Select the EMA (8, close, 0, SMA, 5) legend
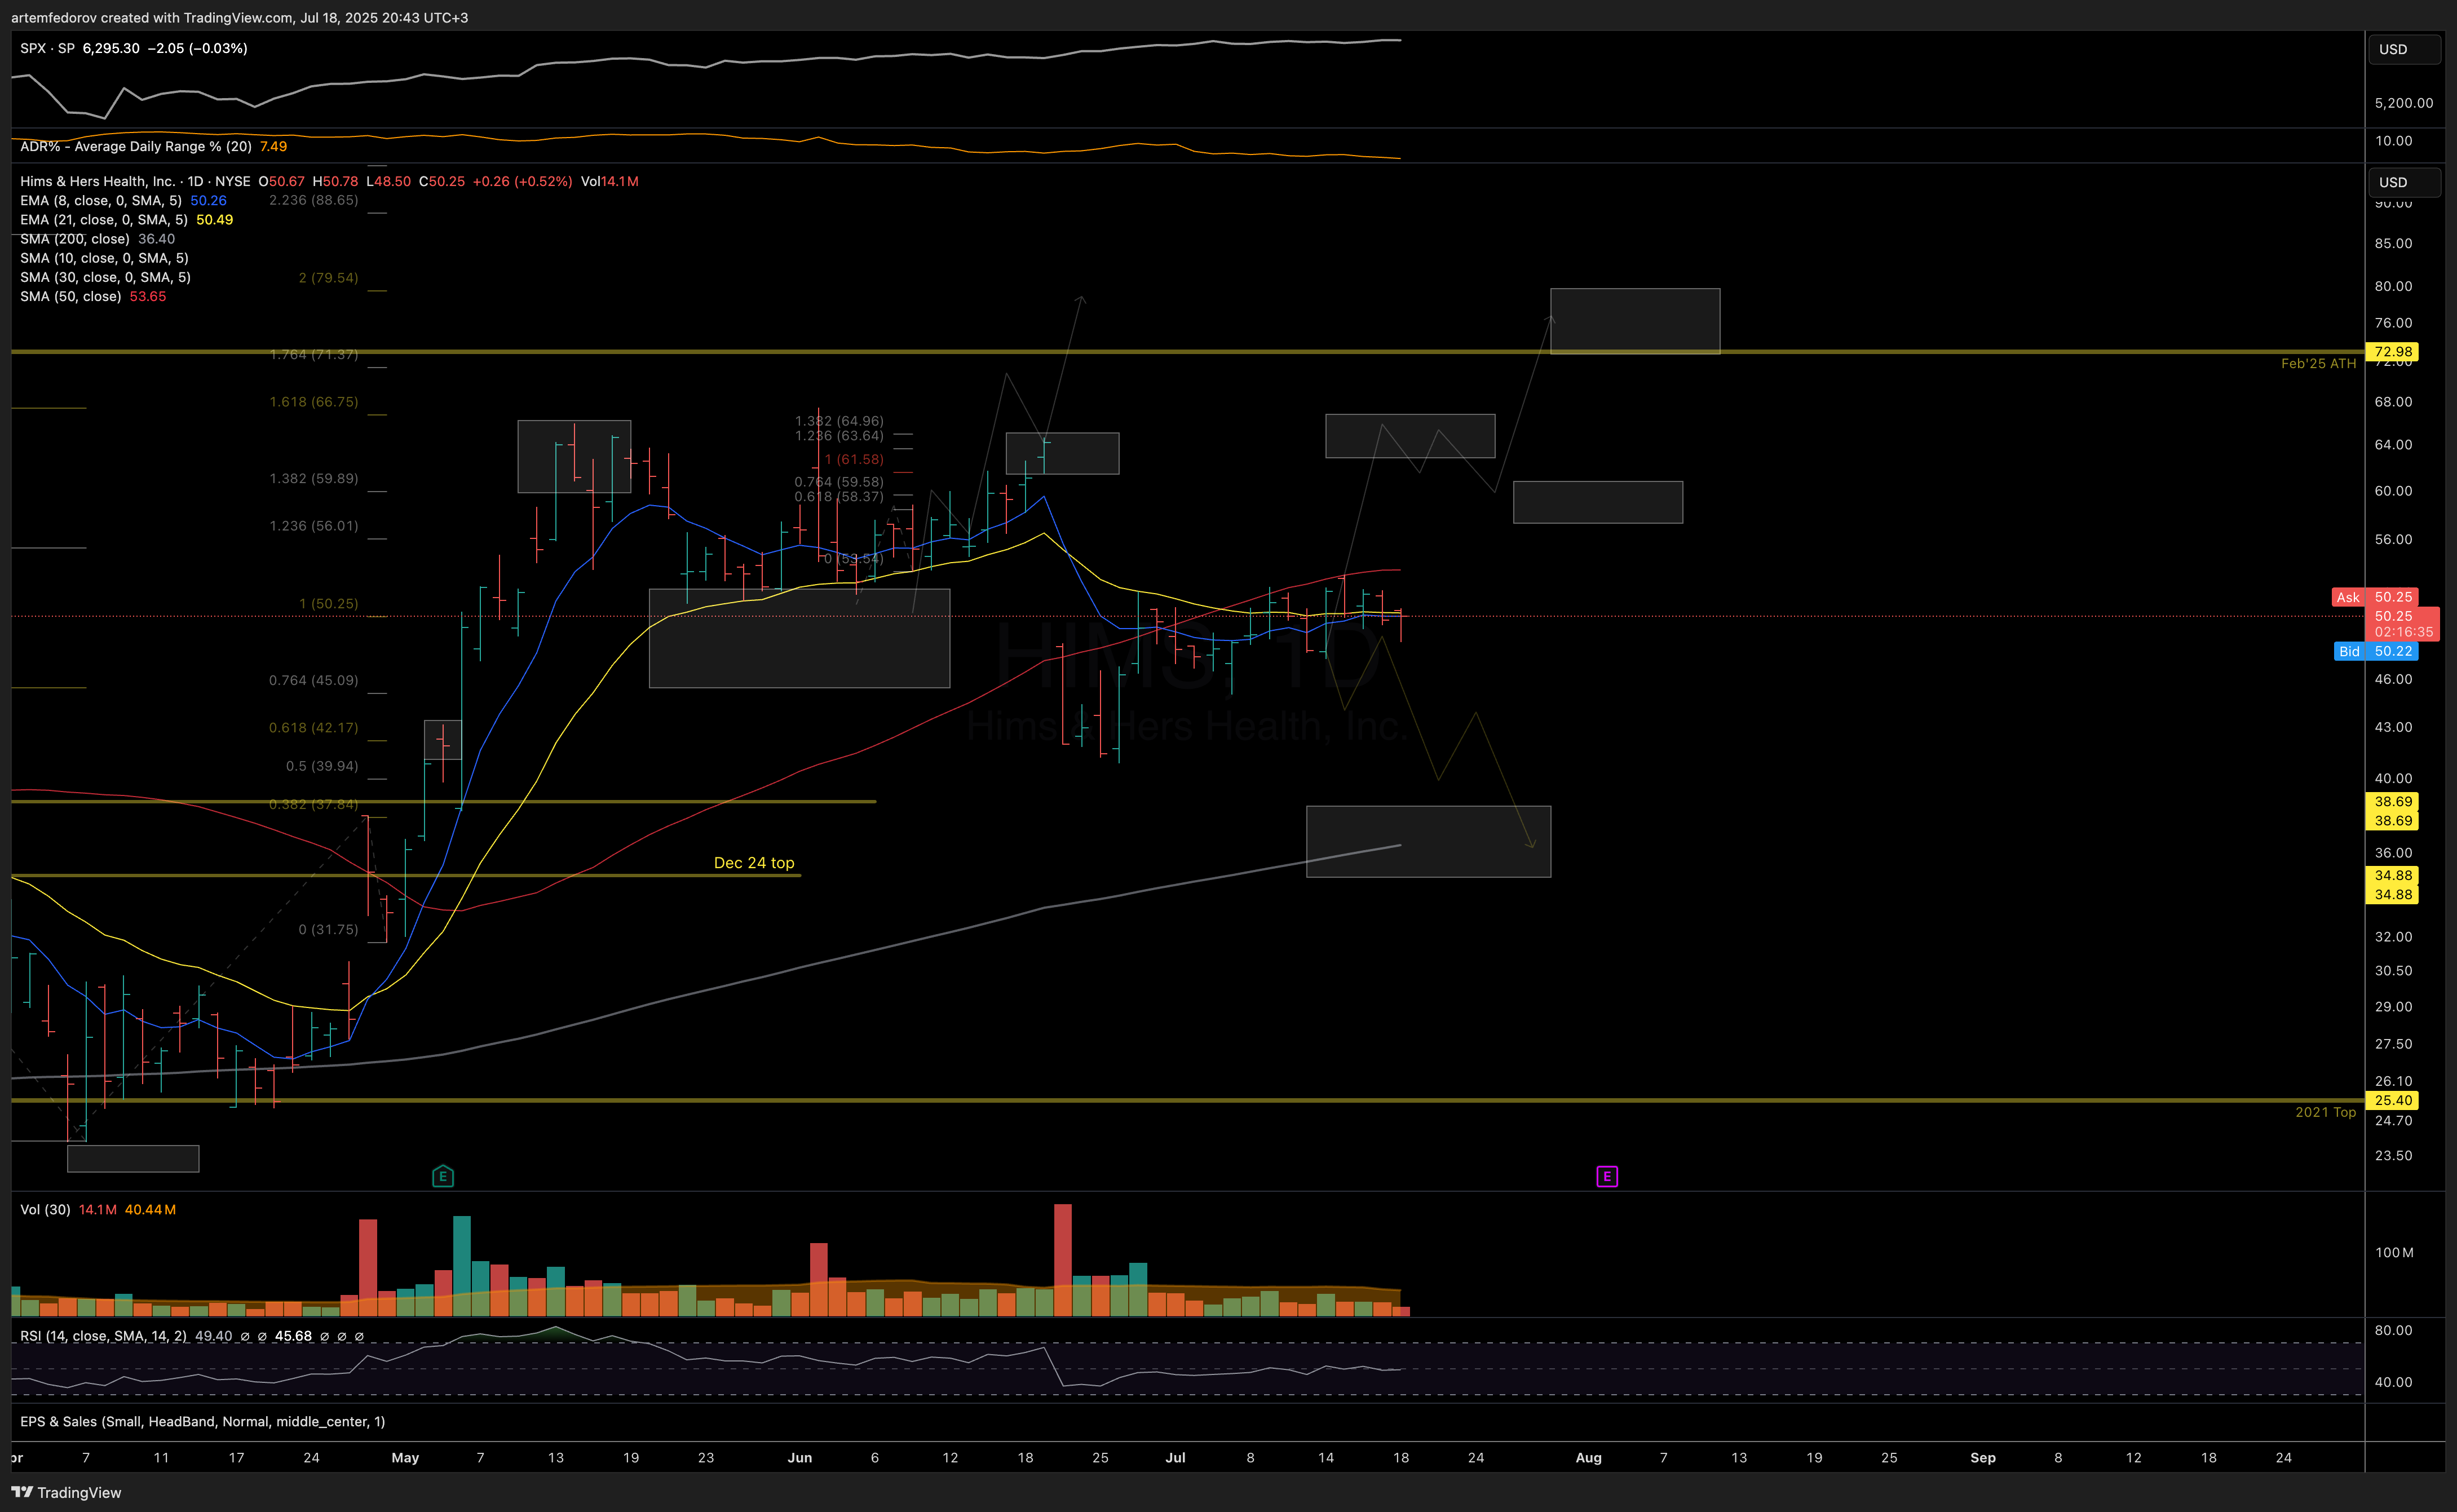This screenshot has width=2457, height=1512. click(101, 200)
